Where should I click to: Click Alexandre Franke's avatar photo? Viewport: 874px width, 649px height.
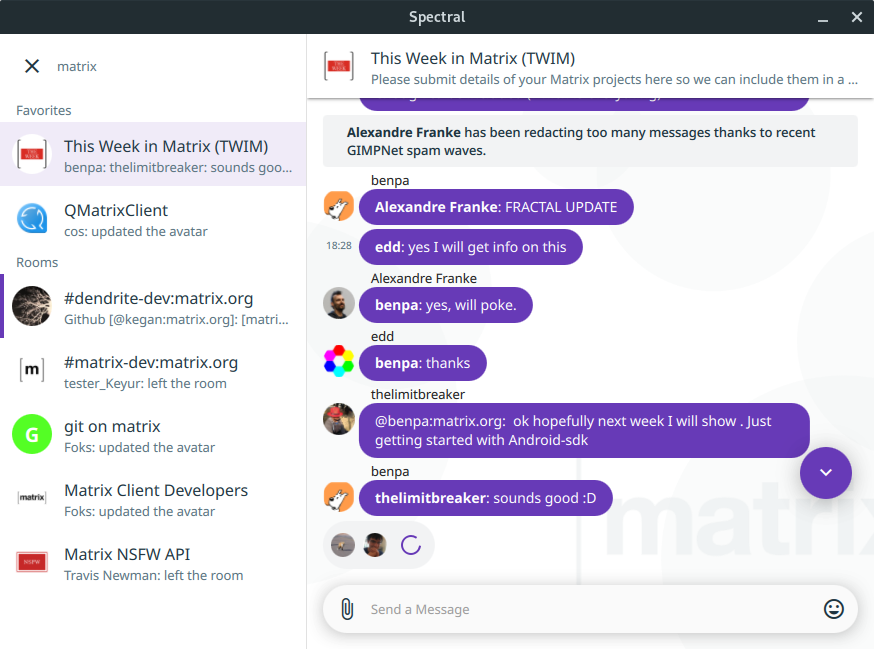pos(339,304)
